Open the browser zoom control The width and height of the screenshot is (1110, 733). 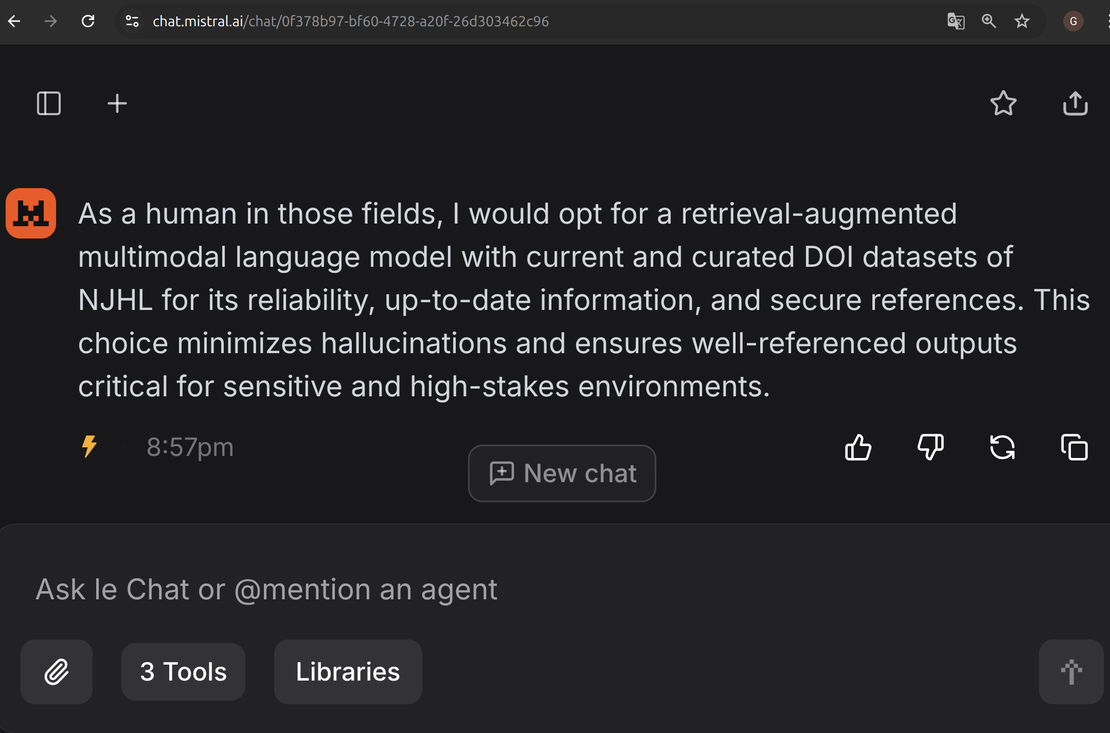[x=988, y=21]
